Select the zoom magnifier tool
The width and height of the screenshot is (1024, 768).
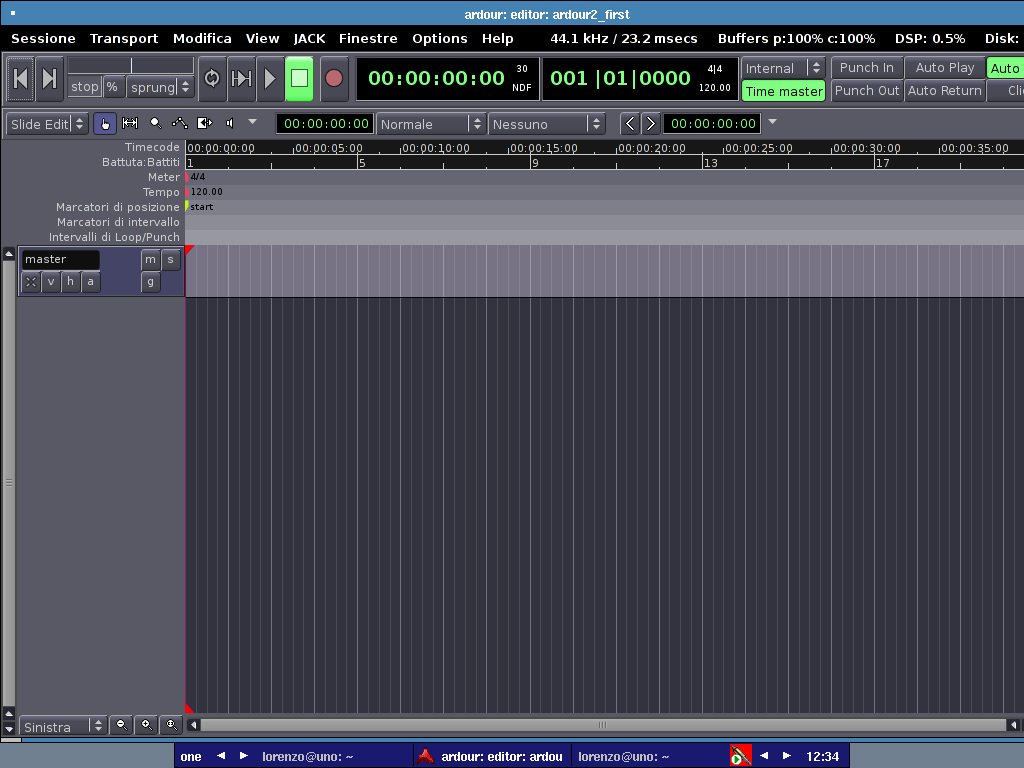155,124
